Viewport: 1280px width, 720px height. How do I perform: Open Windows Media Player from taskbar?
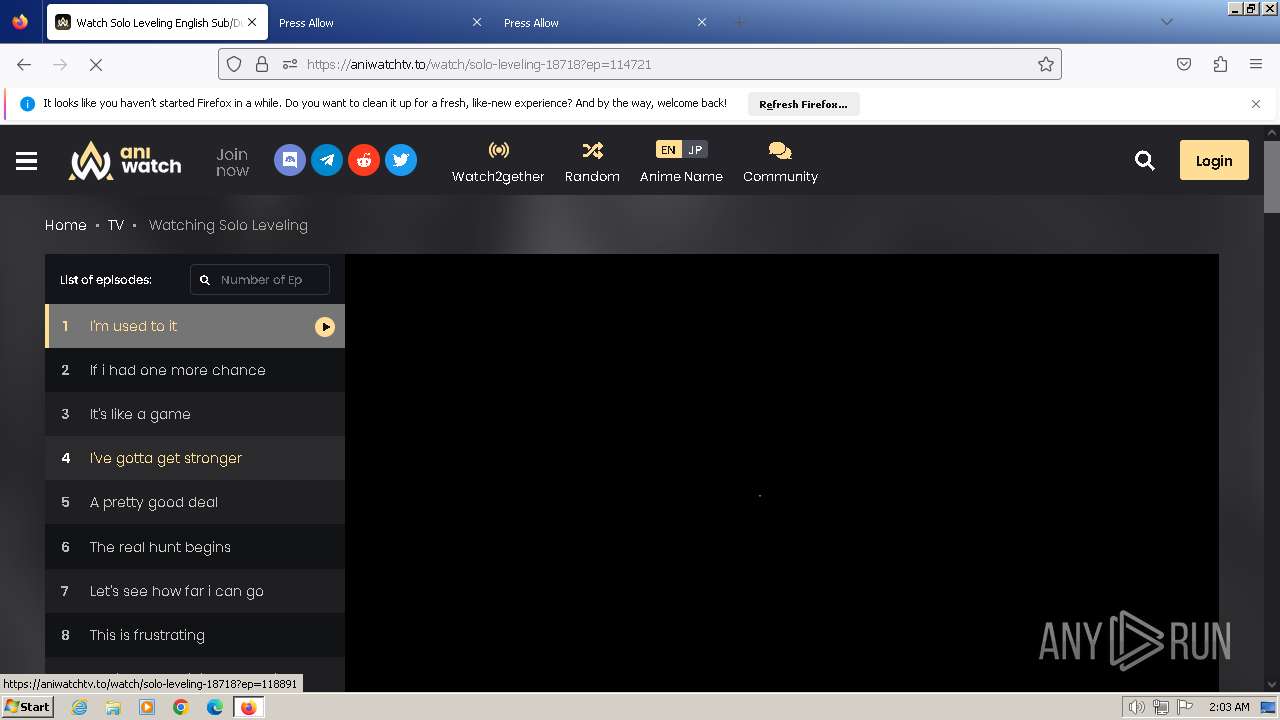(x=147, y=707)
